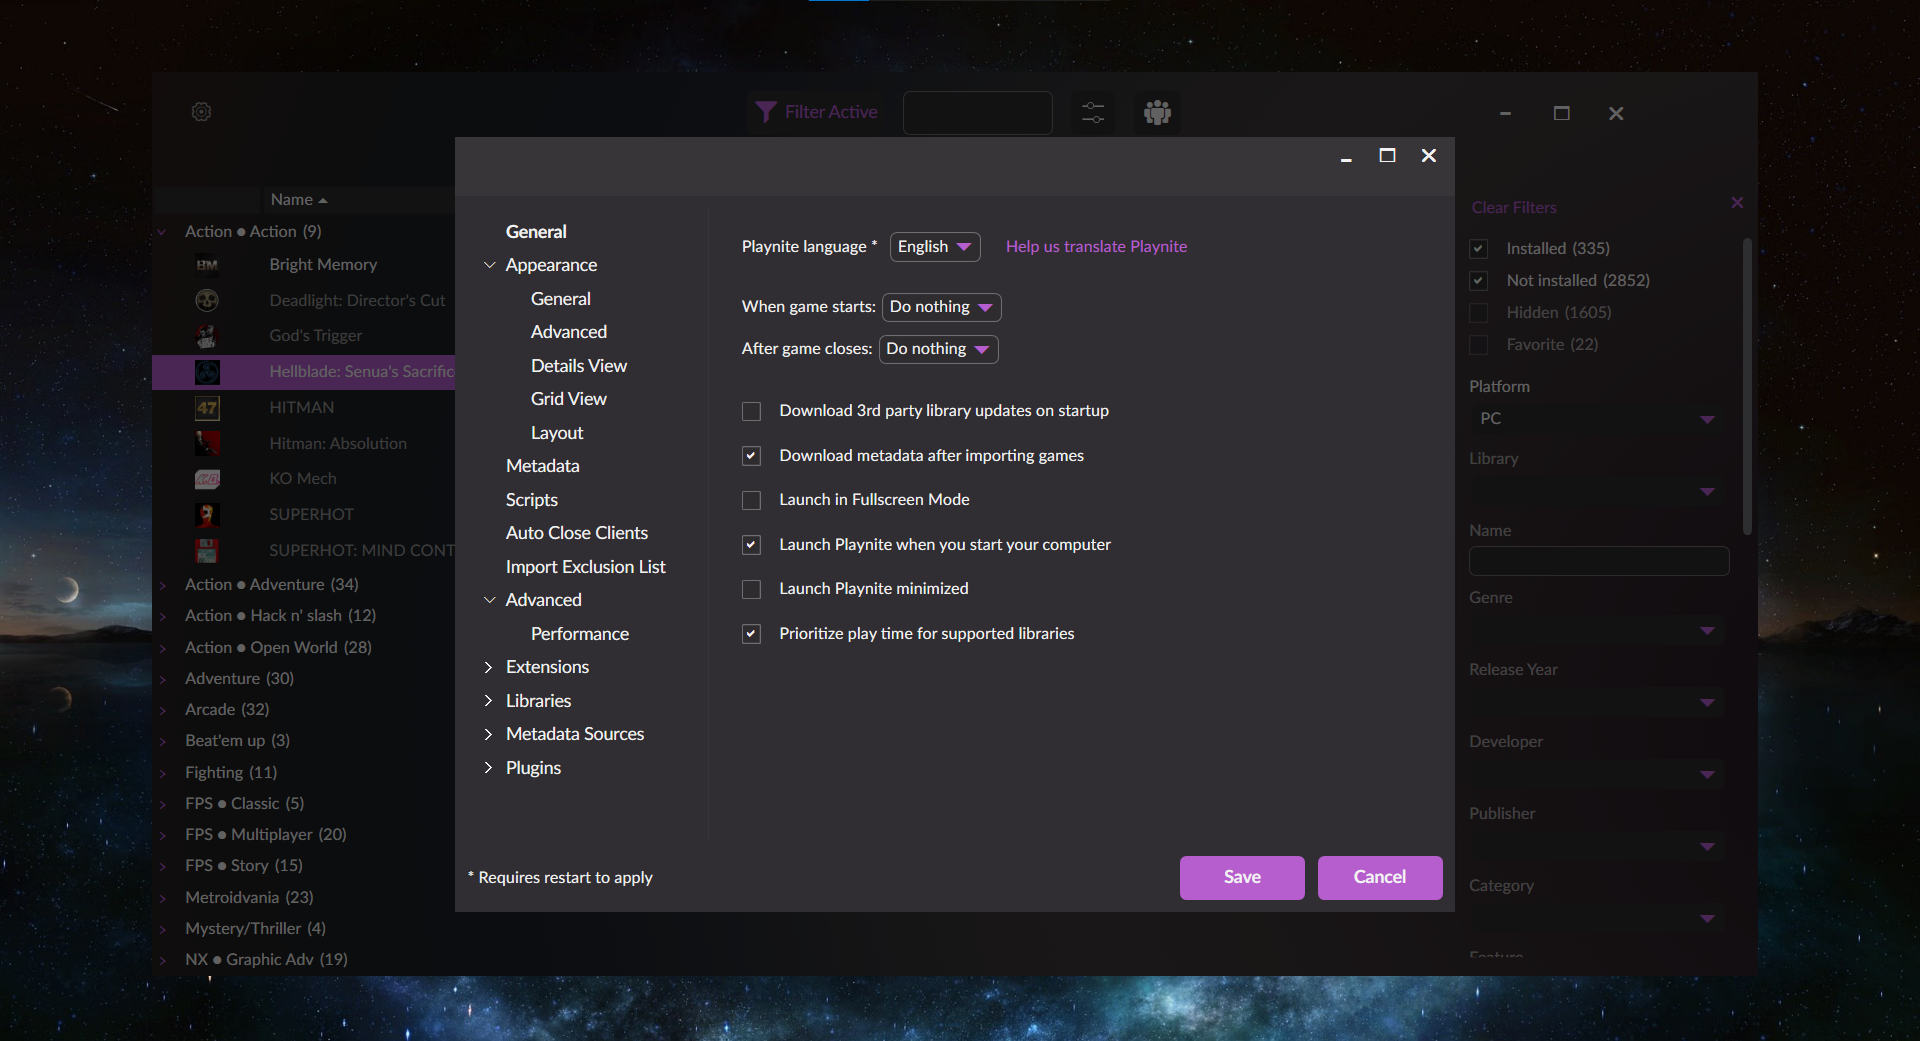The height and width of the screenshot is (1041, 1920).
Task: Click the KO Mech game icon
Action: click(207, 479)
